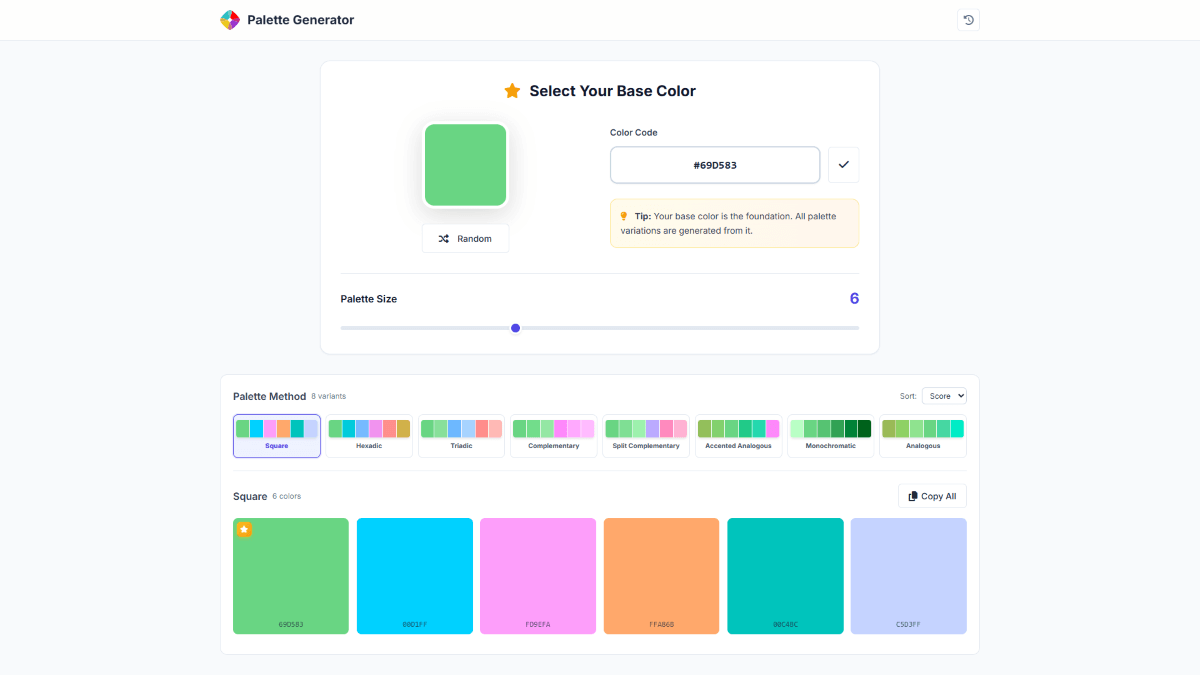Viewport: 1200px width, 675px height.
Task: Click the lightbulb icon in the tip box
Action: [x=622, y=216]
